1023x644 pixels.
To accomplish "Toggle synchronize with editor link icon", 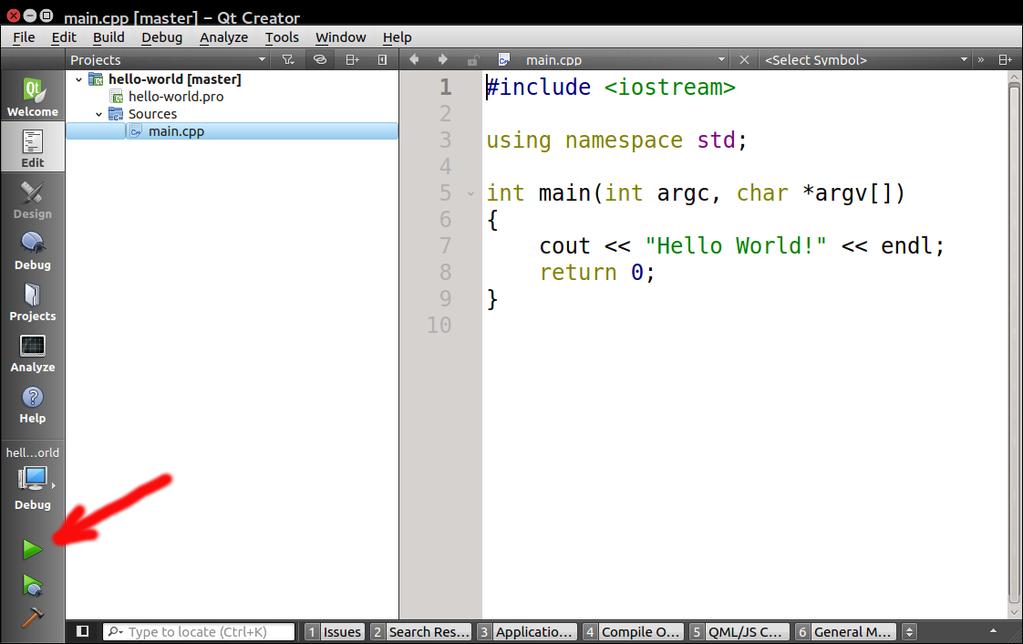I will [x=319, y=59].
